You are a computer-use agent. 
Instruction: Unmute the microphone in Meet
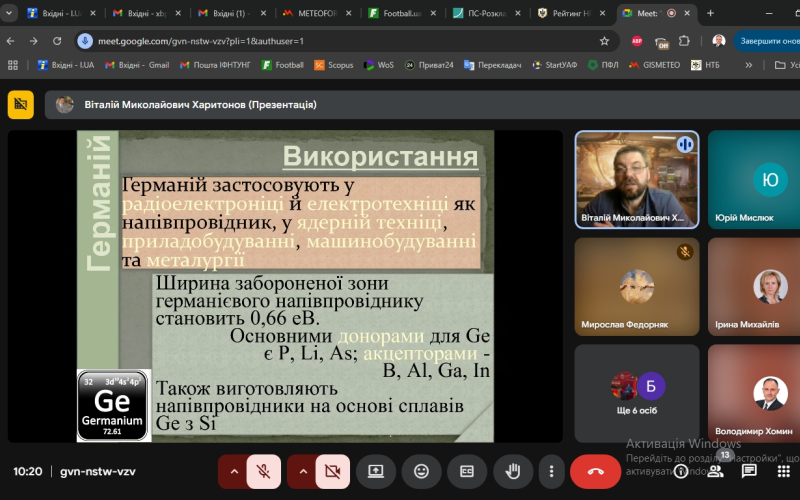(x=264, y=471)
